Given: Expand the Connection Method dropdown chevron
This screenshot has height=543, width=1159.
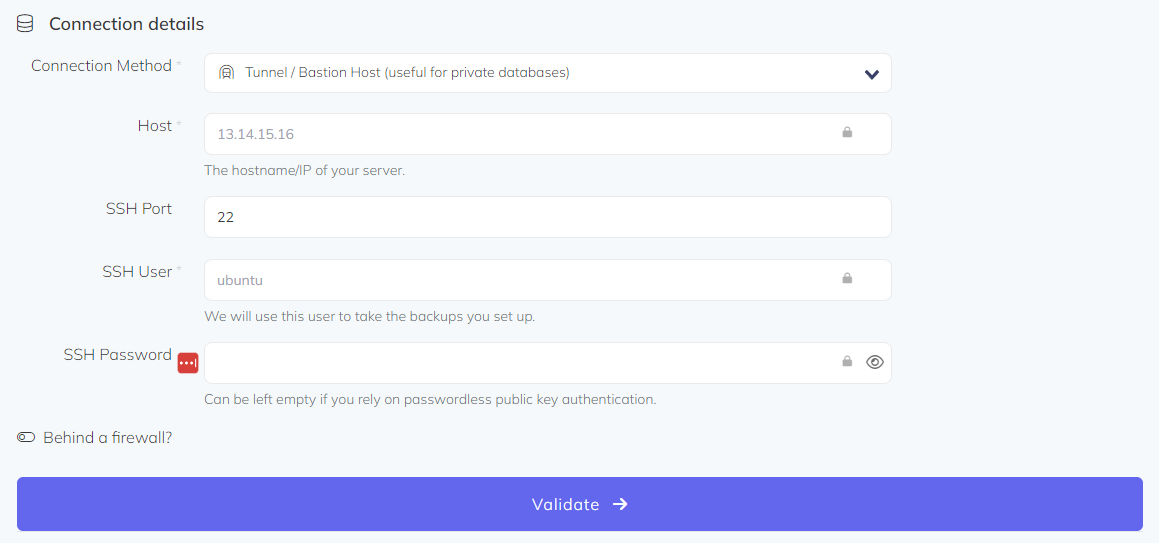Looking at the screenshot, I should [x=871, y=74].
